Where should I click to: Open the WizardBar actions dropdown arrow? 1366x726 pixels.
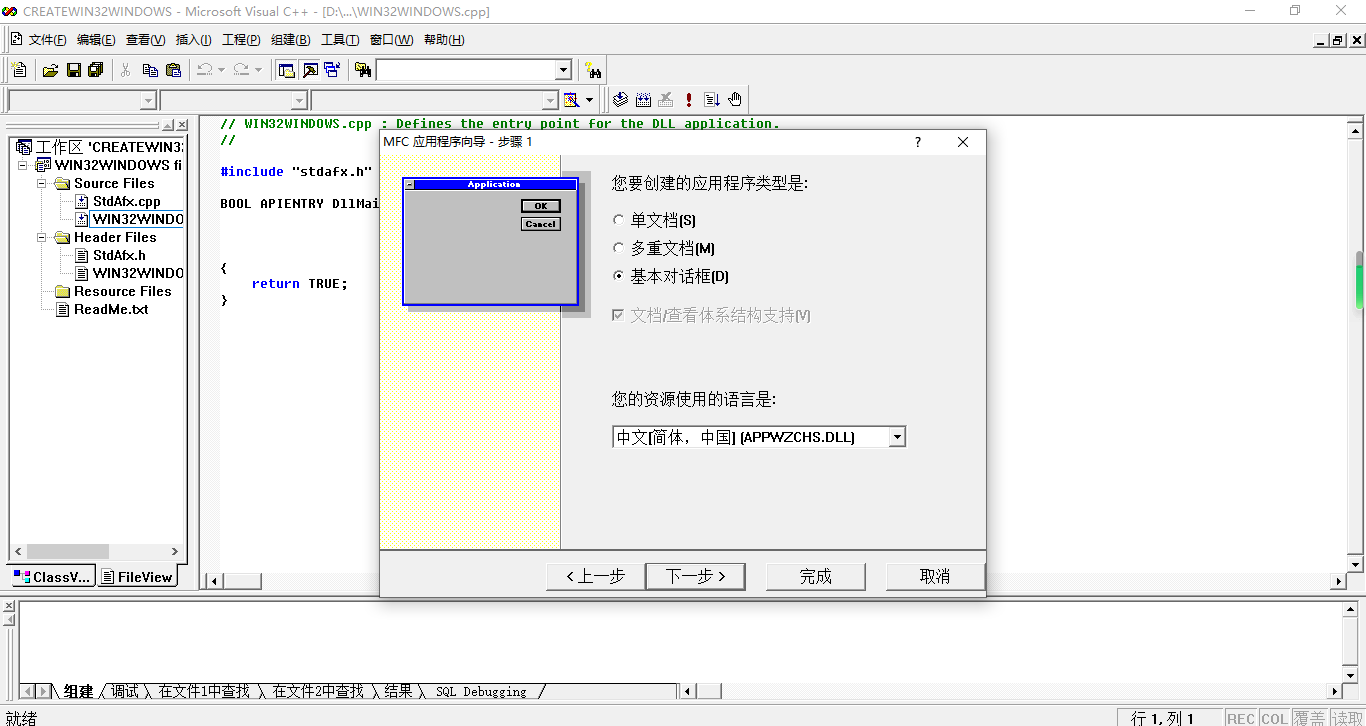[589, 100]
